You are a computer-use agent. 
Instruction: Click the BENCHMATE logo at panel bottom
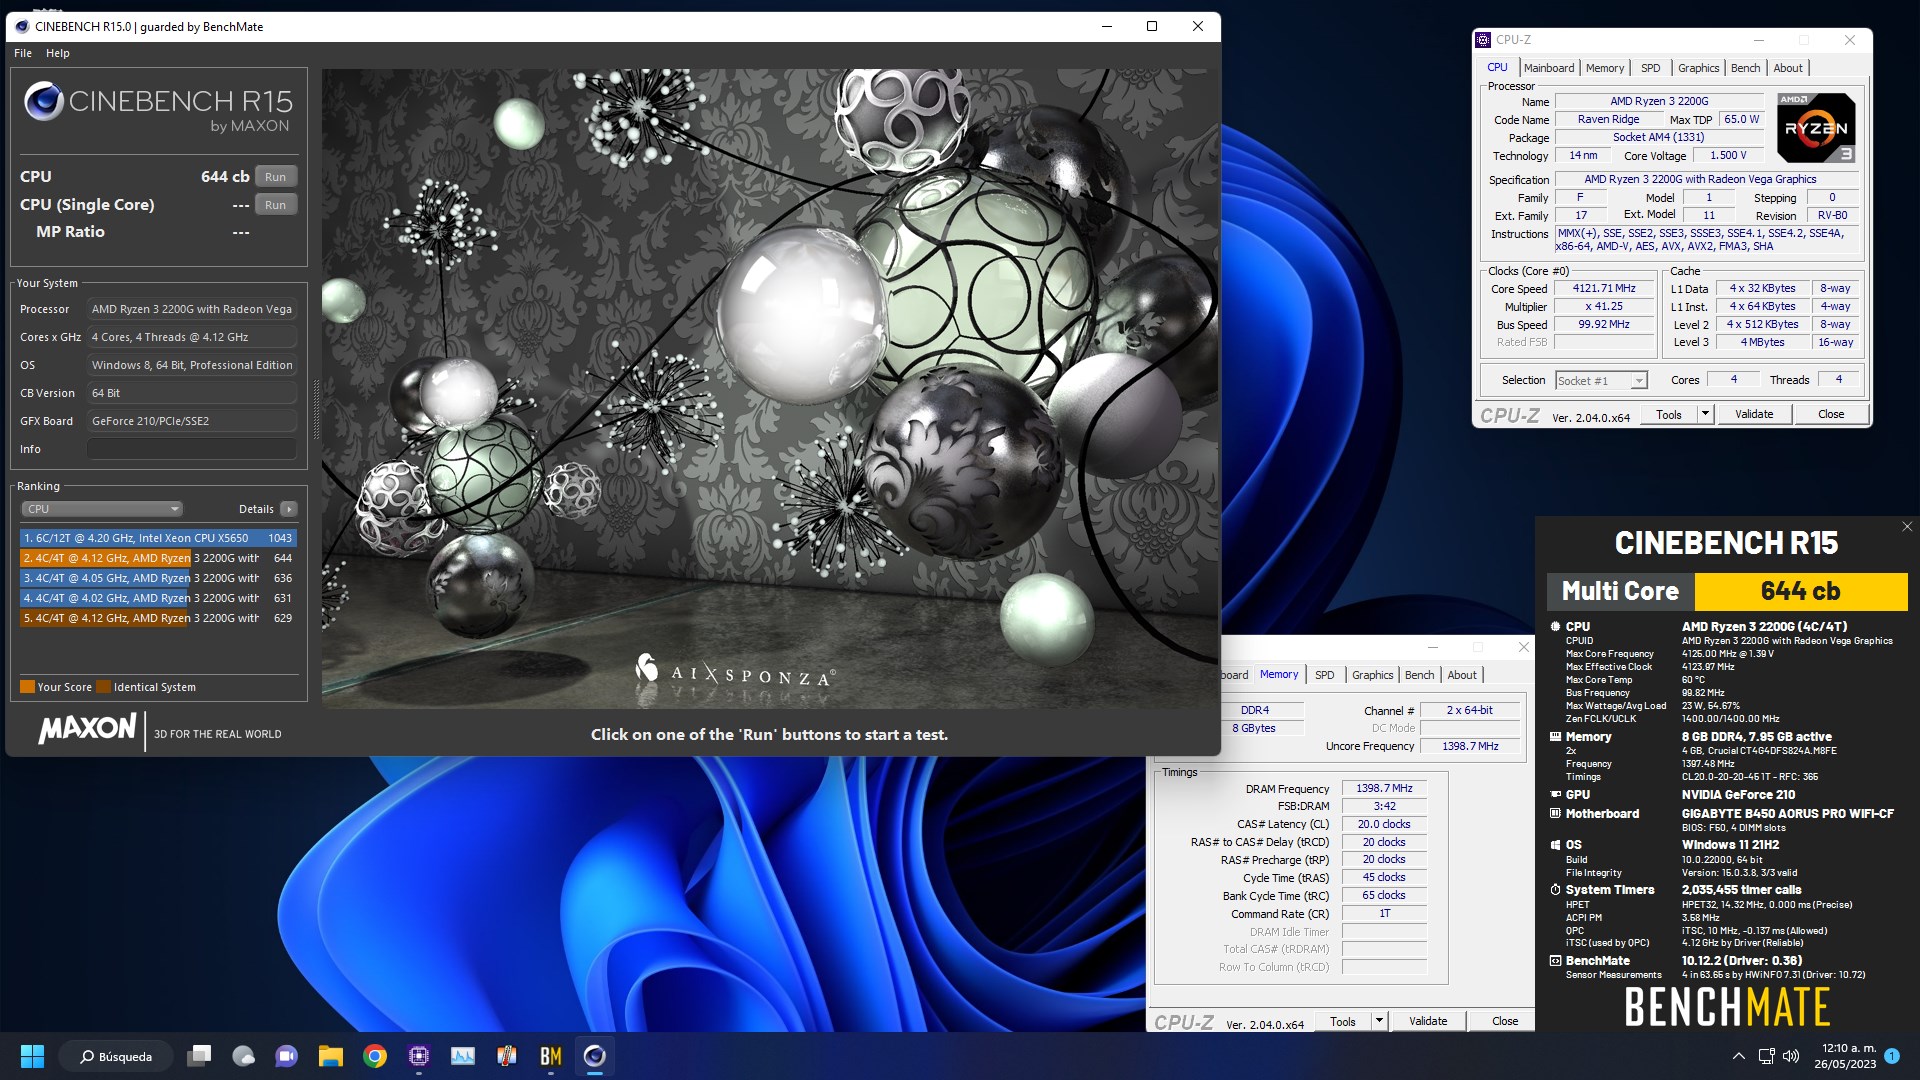(x=1727, y=1006)
